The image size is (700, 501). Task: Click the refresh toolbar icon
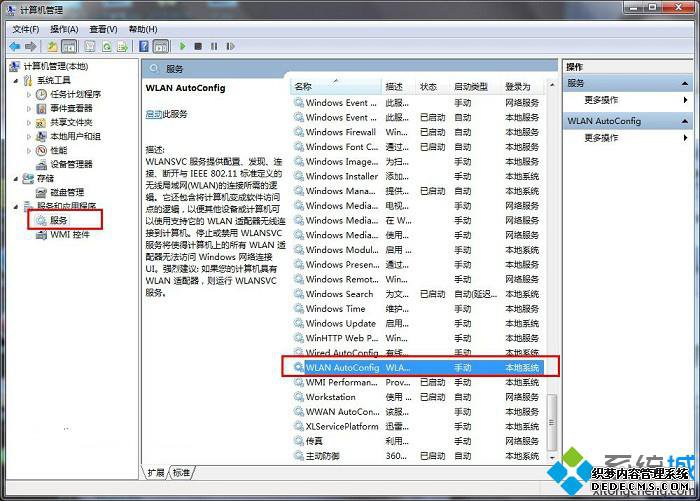click(107, 46)
